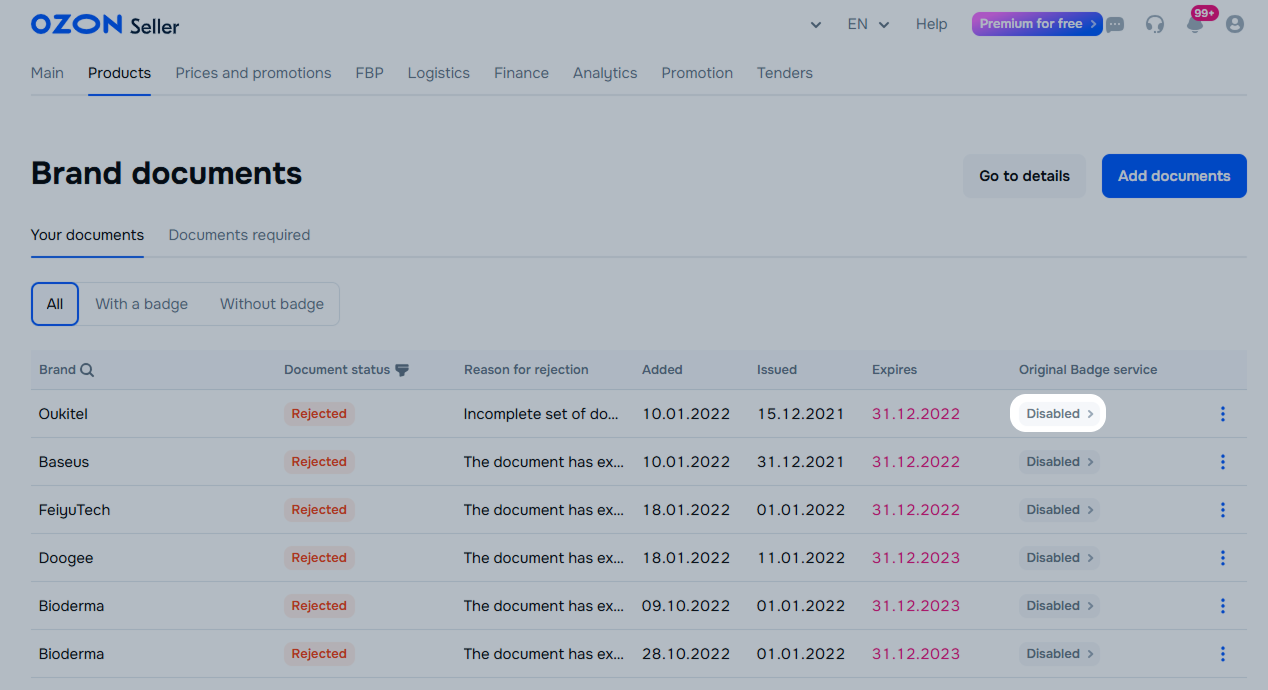Open the Document status filter icon
The width and height of the screenshot is (1268, 690).
[402, 370]
